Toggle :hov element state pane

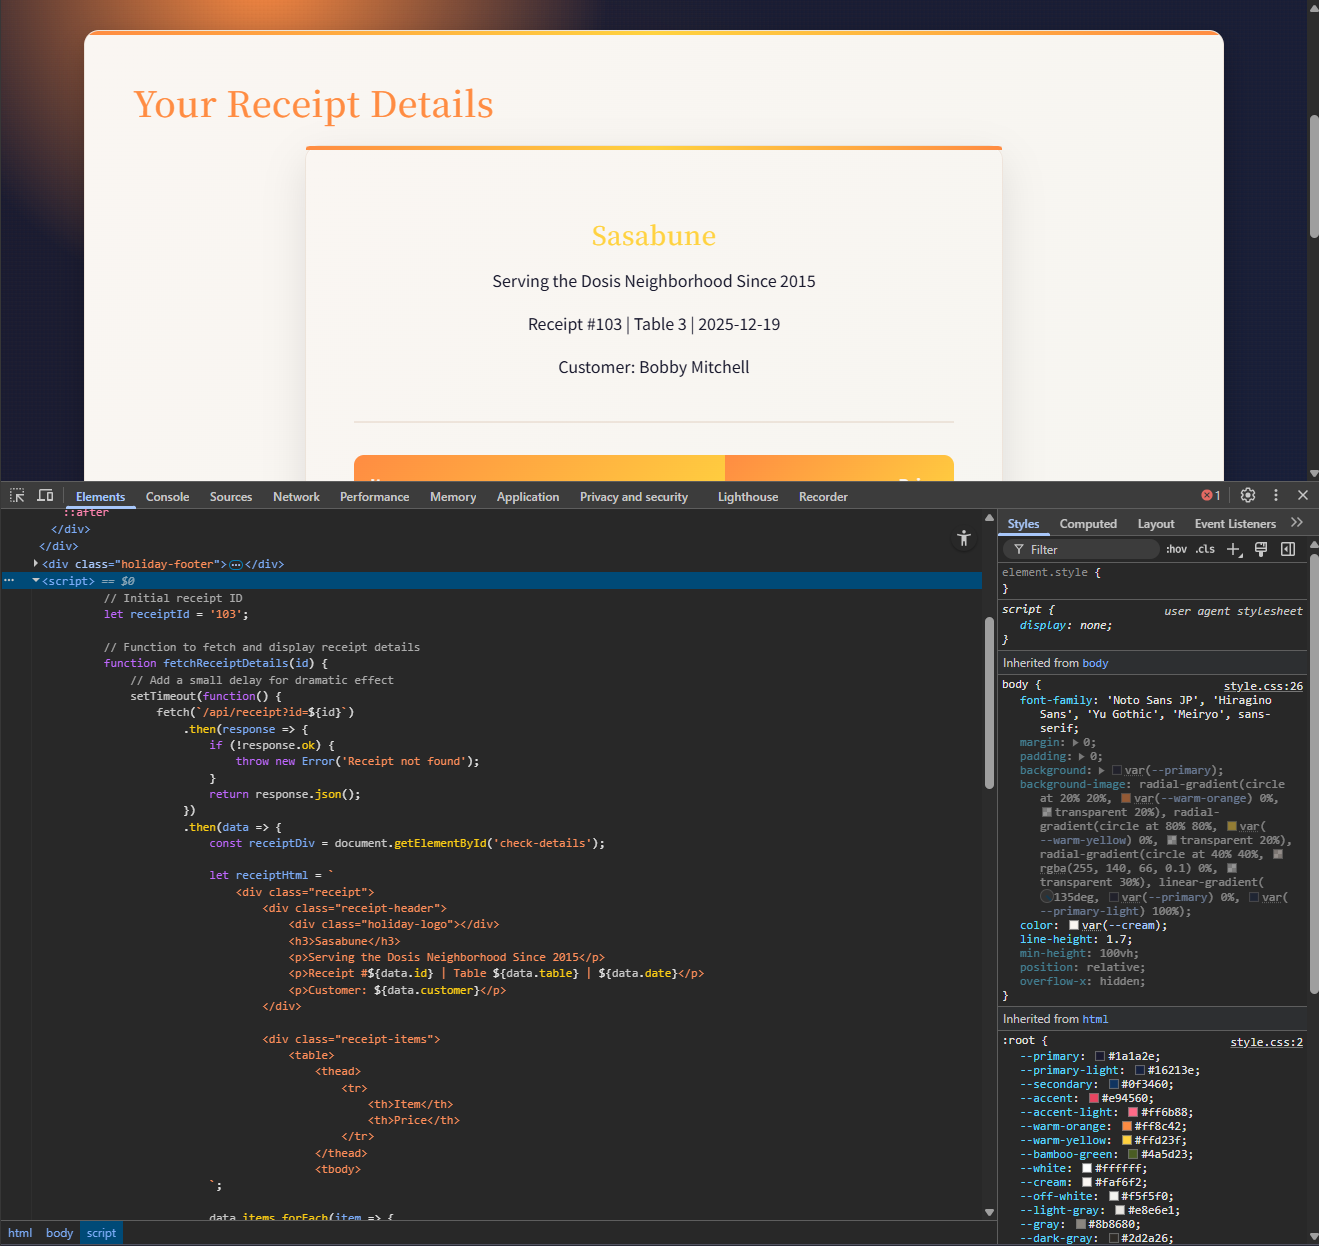pyautogui.click(x=1176, y=549)
